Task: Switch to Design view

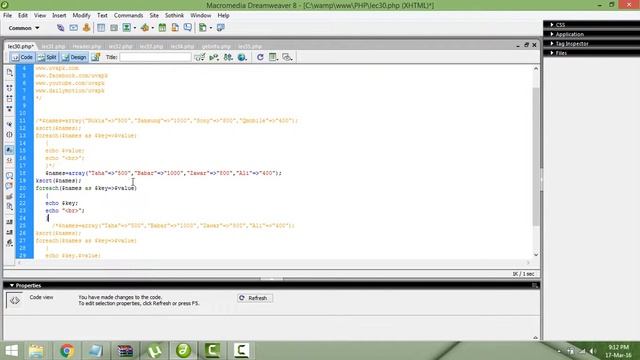Action: 74,58
